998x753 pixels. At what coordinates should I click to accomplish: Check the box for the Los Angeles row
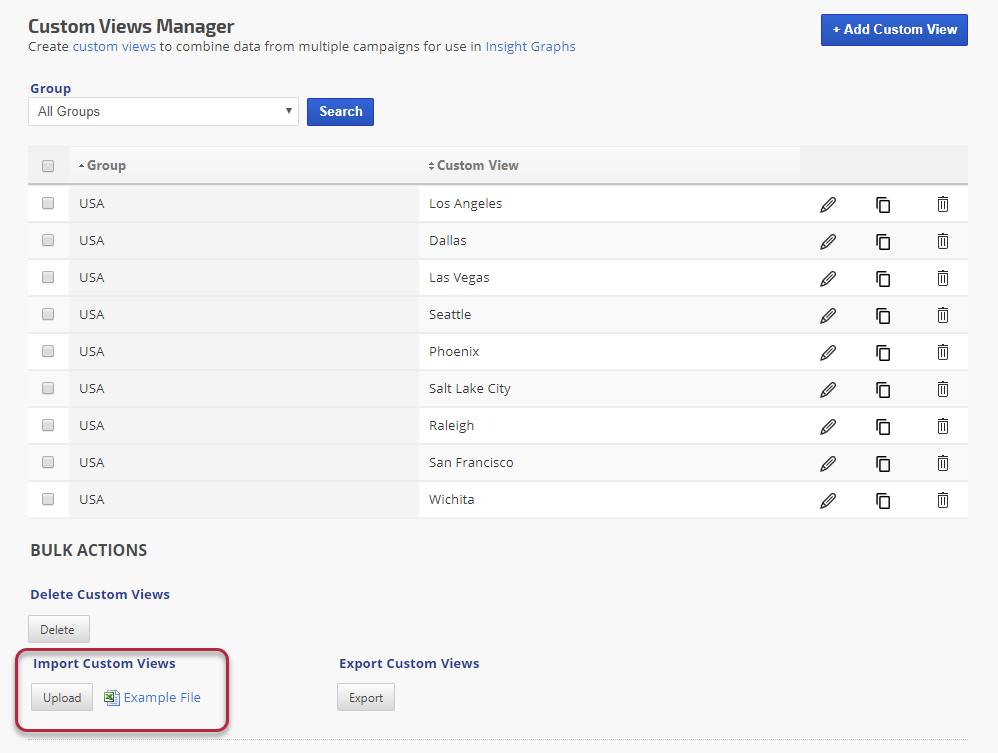click(x=48, y=203)
